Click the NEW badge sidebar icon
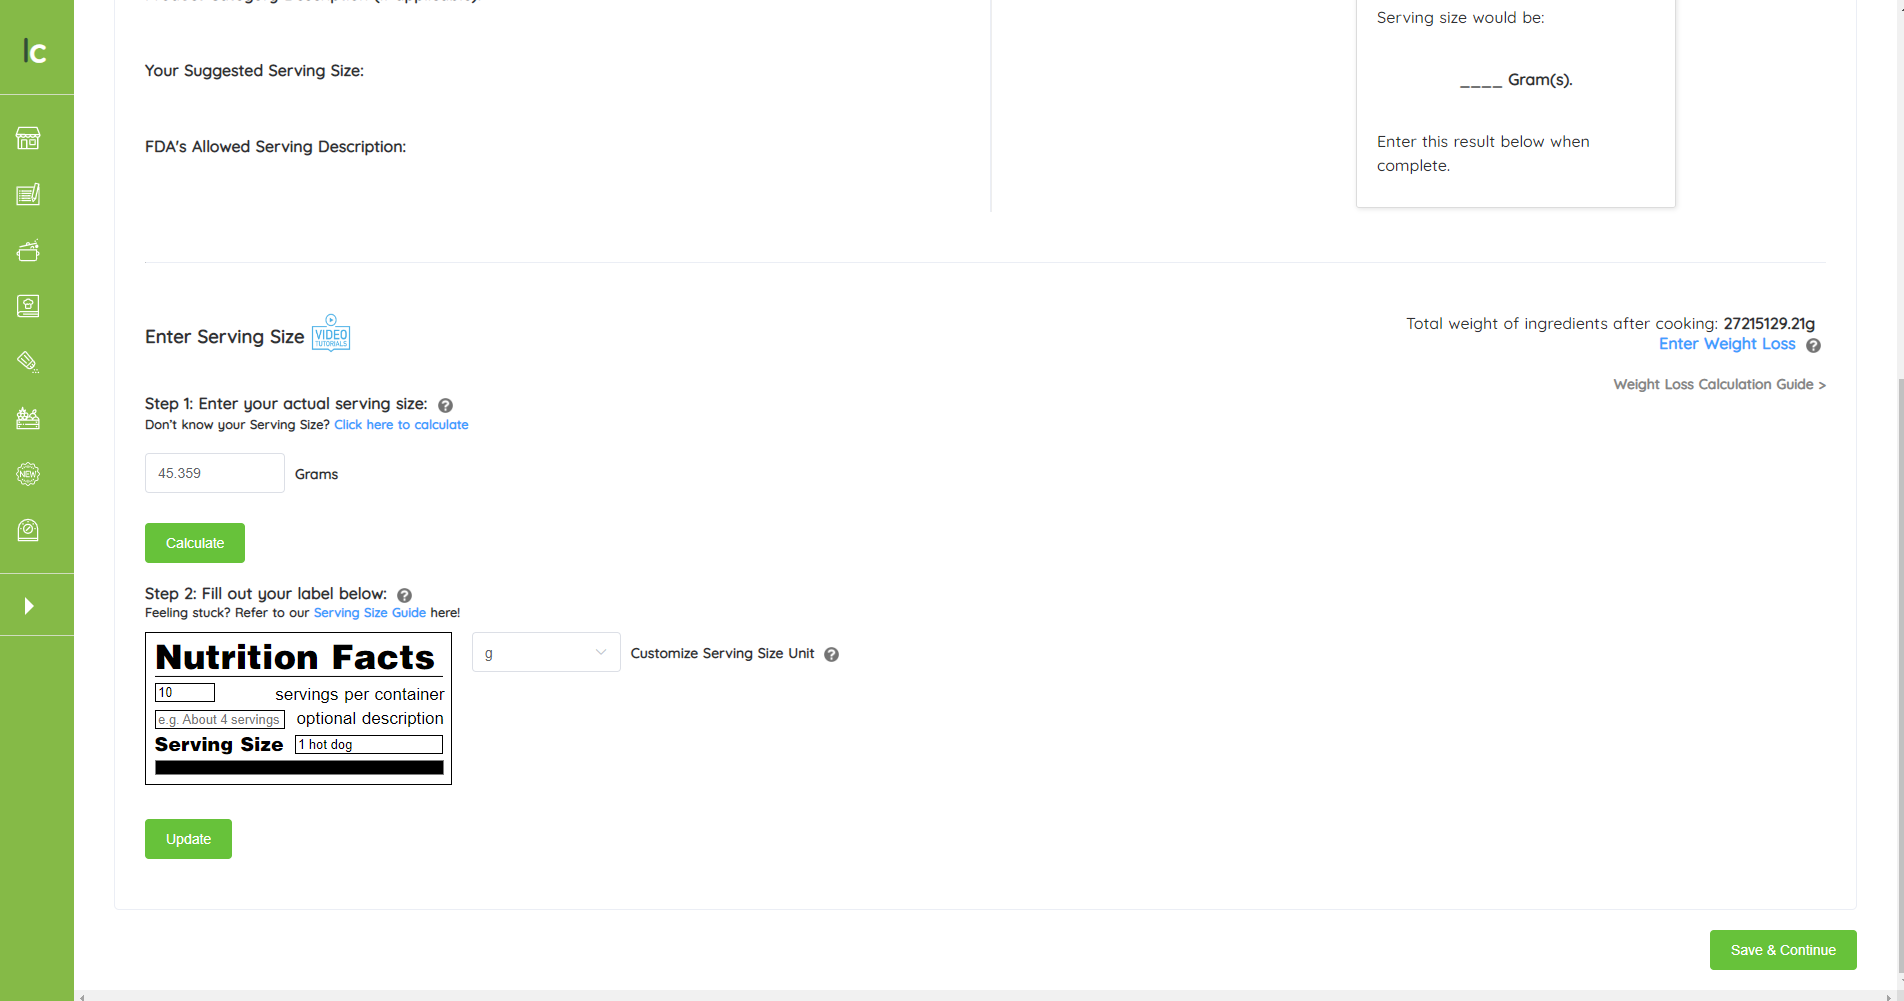Image resolution: width=1904 pixels, height=1001 pixels. pos(28,474)
